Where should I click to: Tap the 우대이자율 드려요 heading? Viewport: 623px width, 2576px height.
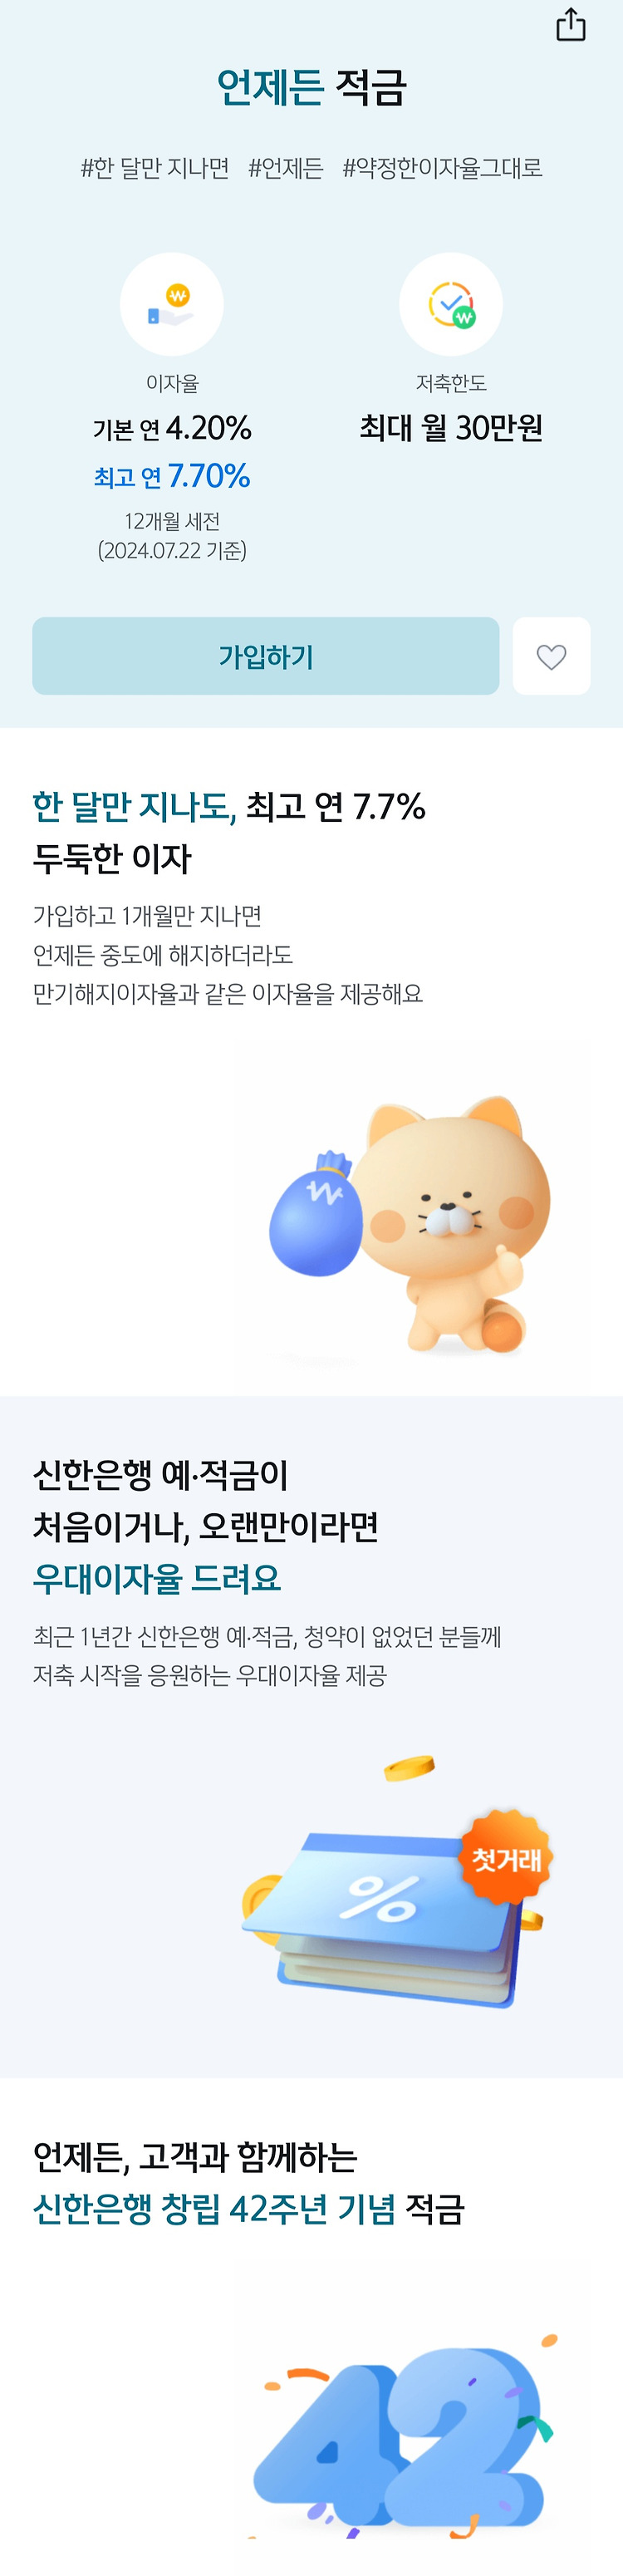pyautogui.click(x=157, y=1579)
